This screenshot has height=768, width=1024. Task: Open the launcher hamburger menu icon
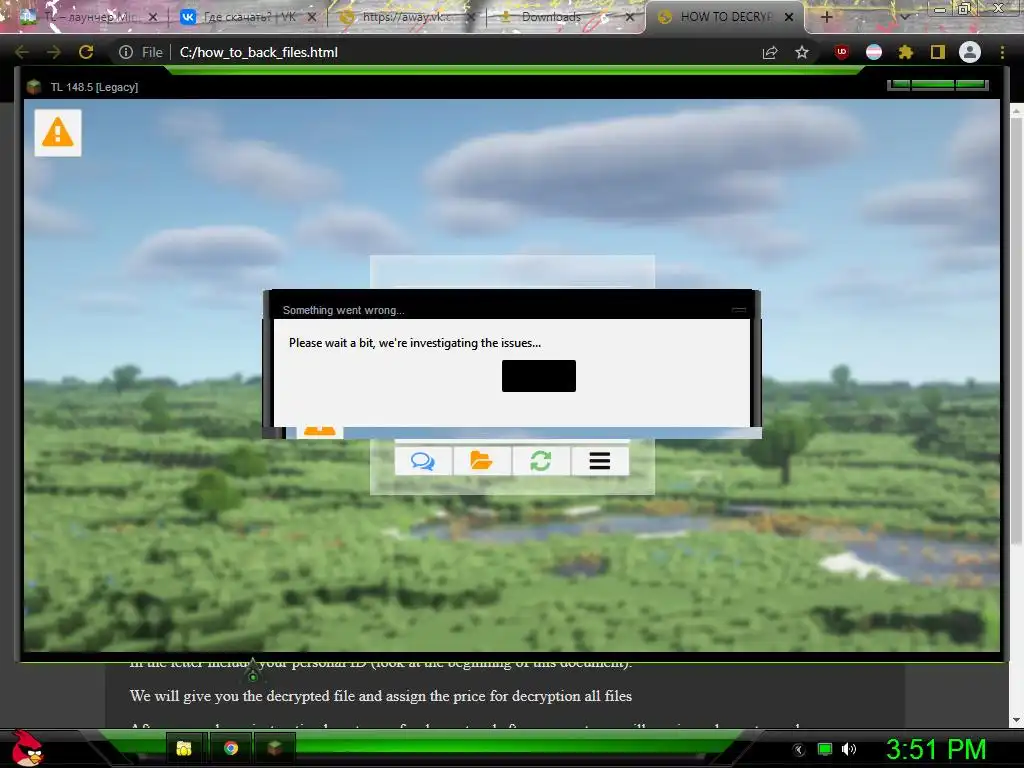coord(600,461)
